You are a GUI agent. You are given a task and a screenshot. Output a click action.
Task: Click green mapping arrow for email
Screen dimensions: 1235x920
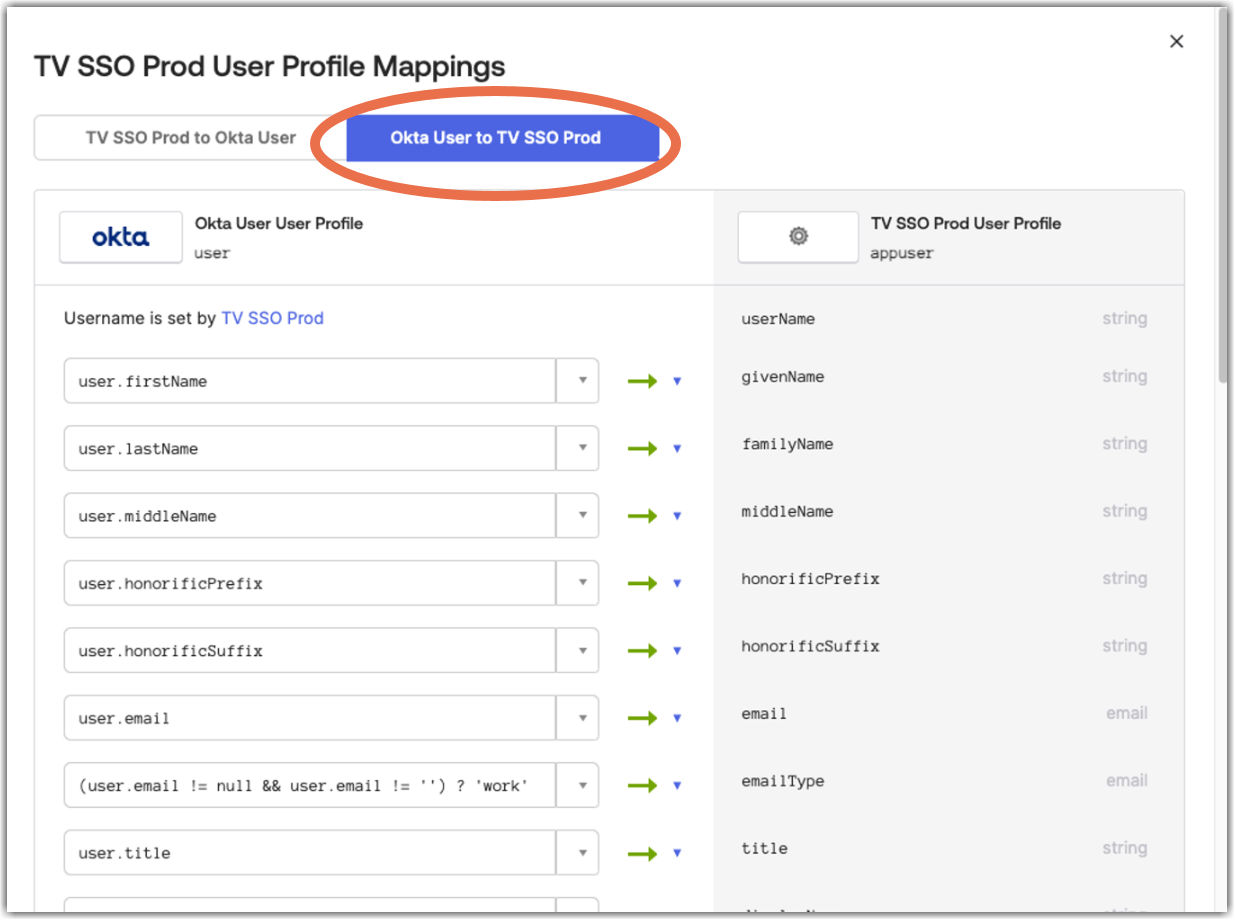pos(642,718)
